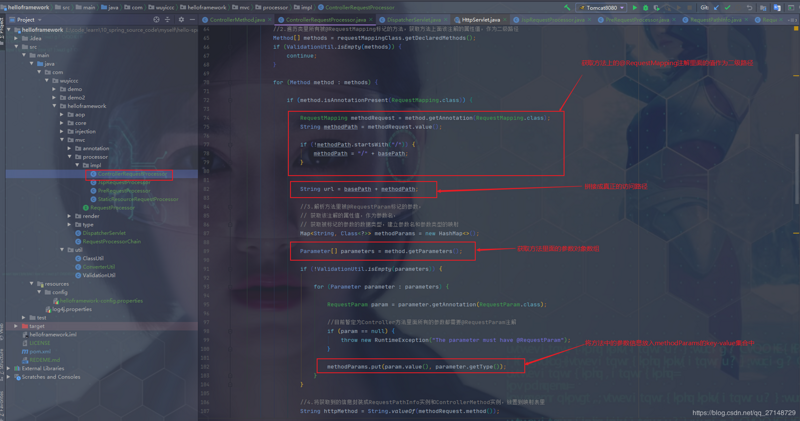Close HttpServlet.java tab

tap(505, 20)
